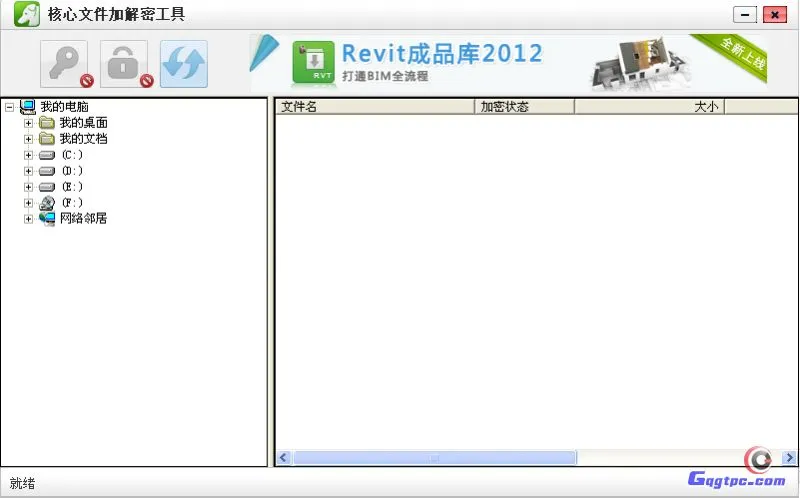This screenshot has height=498, width=800.
Task: Select the (E:) drive entry
Action: tap(72, 187)
